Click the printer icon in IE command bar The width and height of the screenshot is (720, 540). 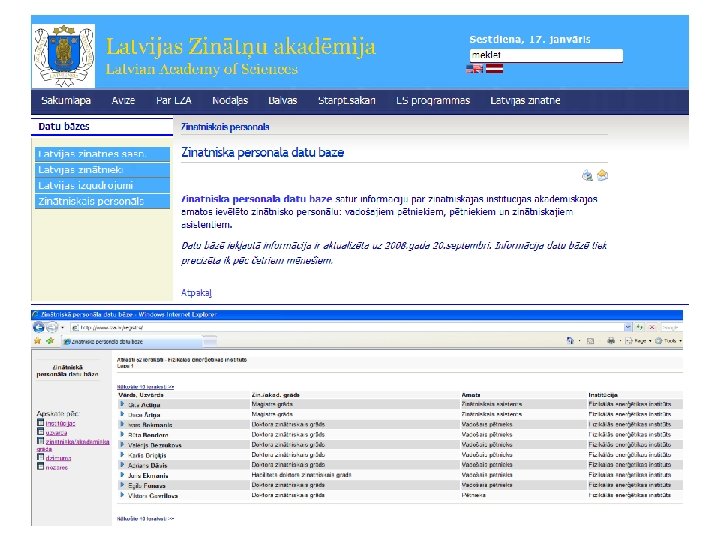click(611, 341)
